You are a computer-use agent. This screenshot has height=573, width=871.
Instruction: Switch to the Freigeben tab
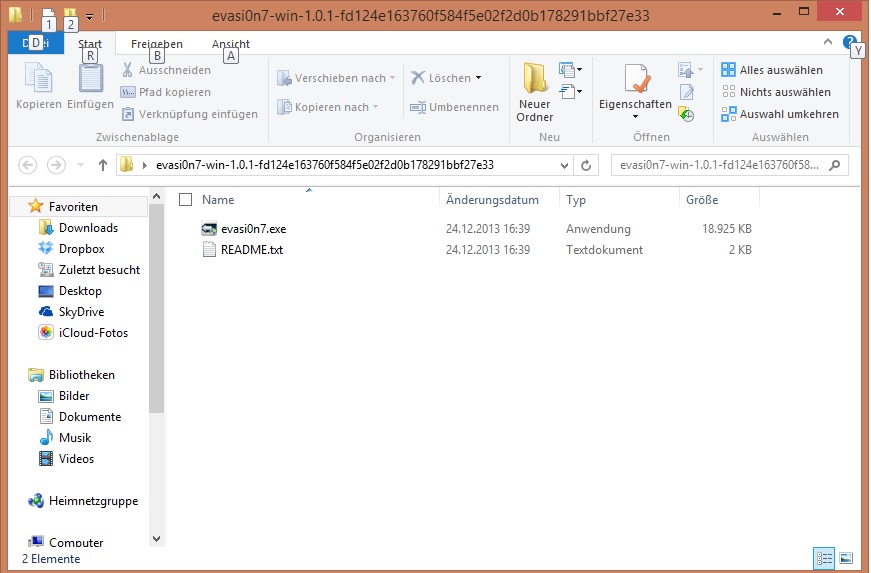click(157, 44)
